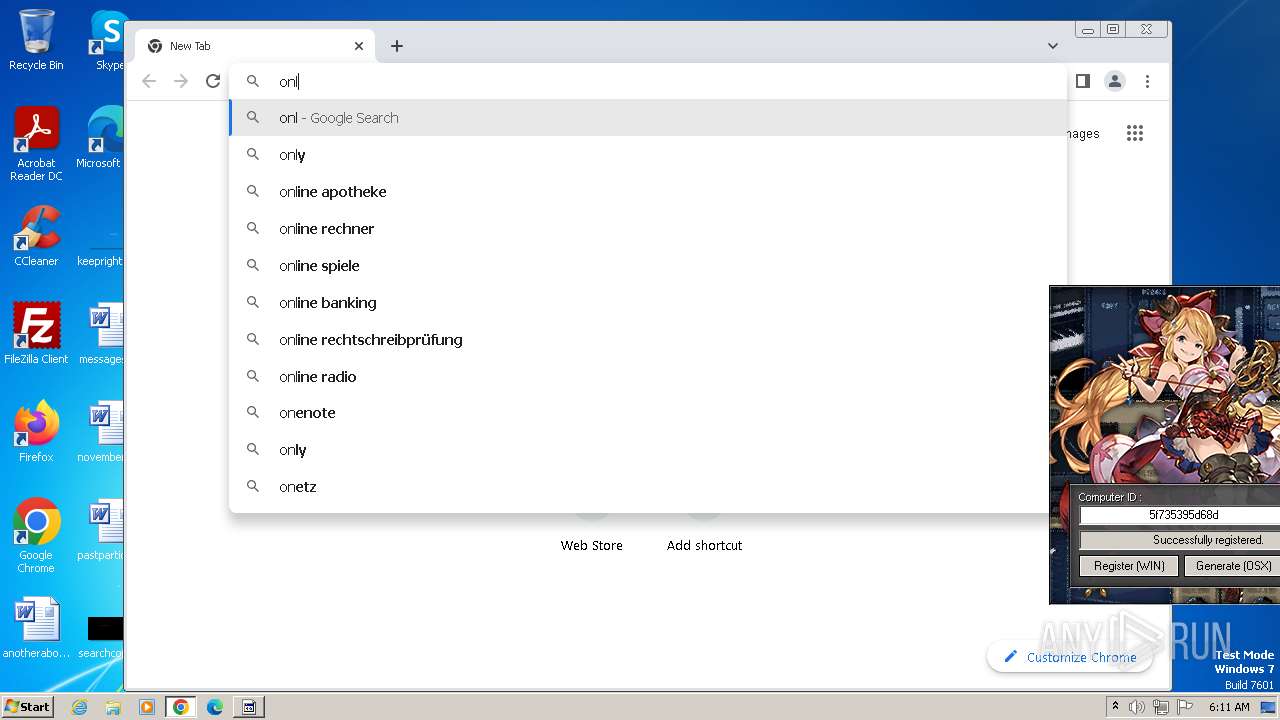Viewport: 1280px width, 720px height.
Task: Open the Chrome three-dot menu
Action: (1148, 81)
